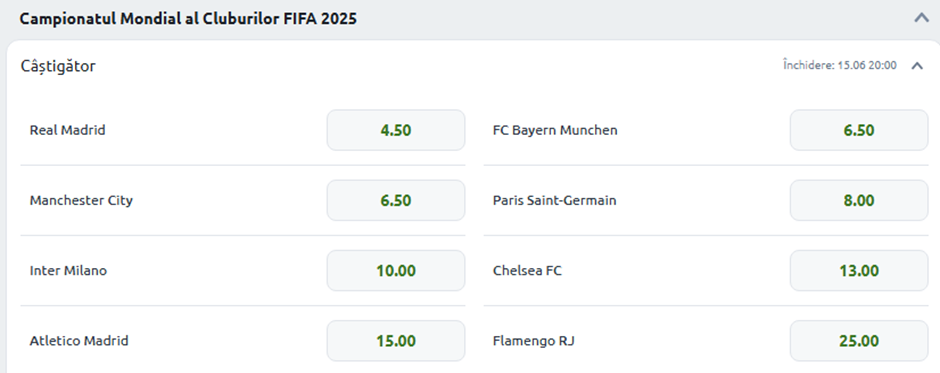This screenshot has width=940, height=373.
Task: Select Flamengo RJ odds 25.00
Action: pyautogui.click(x=858, y=341)
